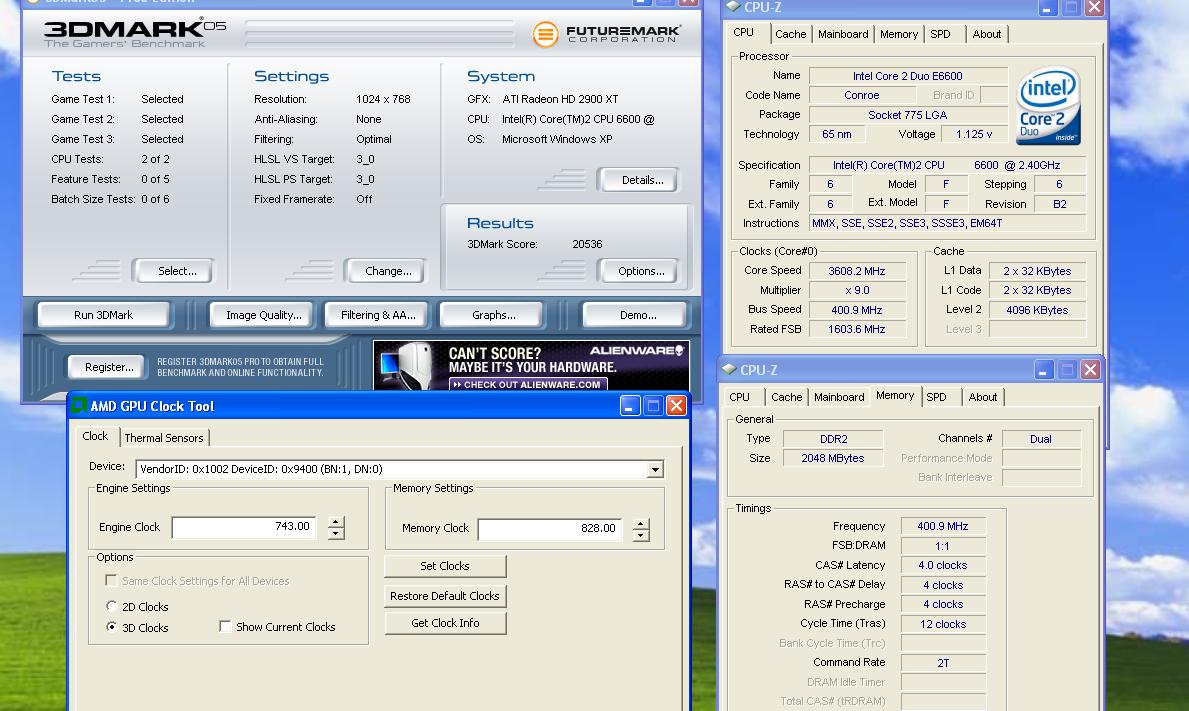Click the Package value Socket 775 LGA
The image size is (1189, 711).
908,115
